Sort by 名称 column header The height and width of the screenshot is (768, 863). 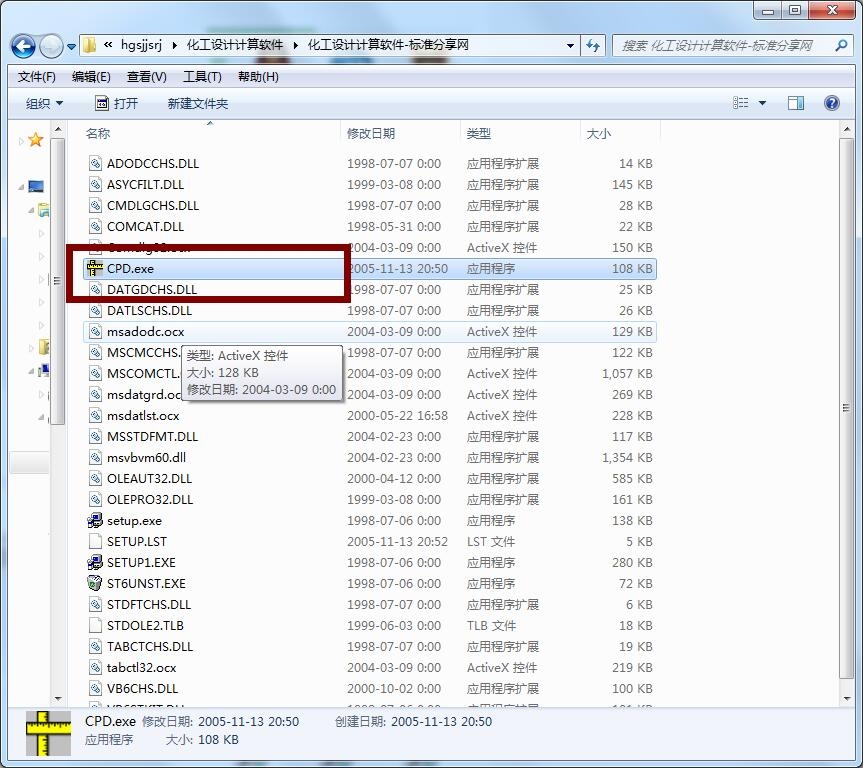point(98,133)
